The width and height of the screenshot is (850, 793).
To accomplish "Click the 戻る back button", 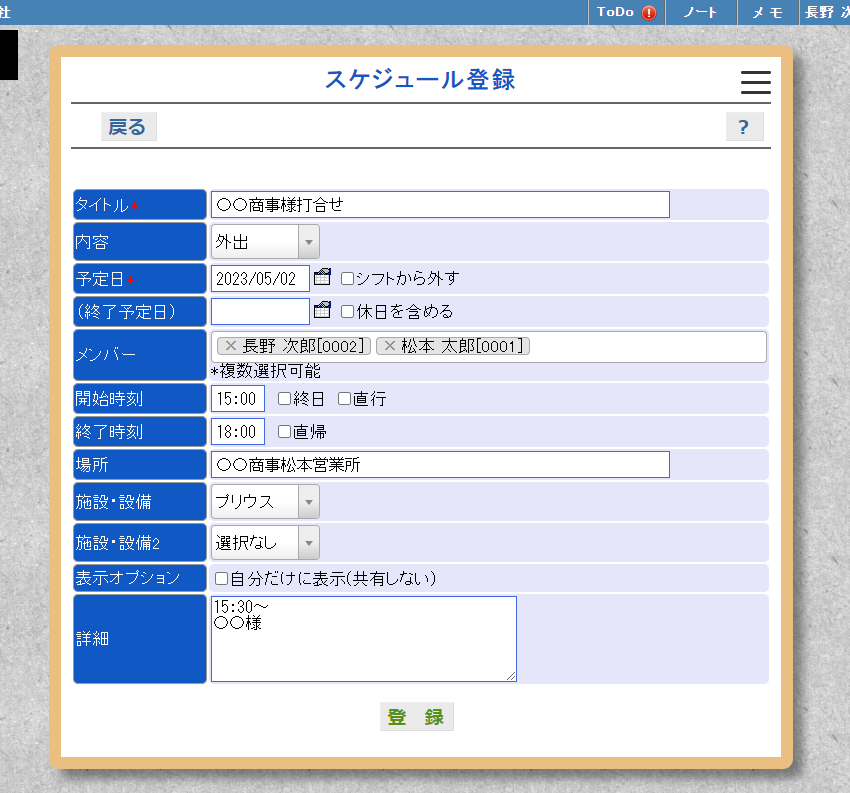I will (x=128, y=126).
